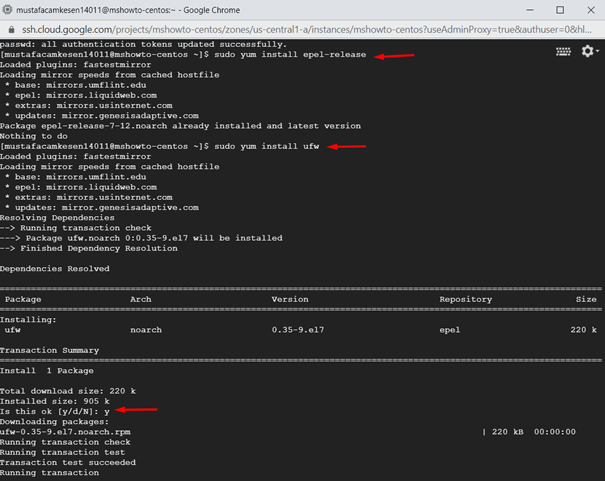Click 'ufw-0.35-9.el7.noarch.rpm' file name
Viewport: 605px width, 481px height.
65,432
